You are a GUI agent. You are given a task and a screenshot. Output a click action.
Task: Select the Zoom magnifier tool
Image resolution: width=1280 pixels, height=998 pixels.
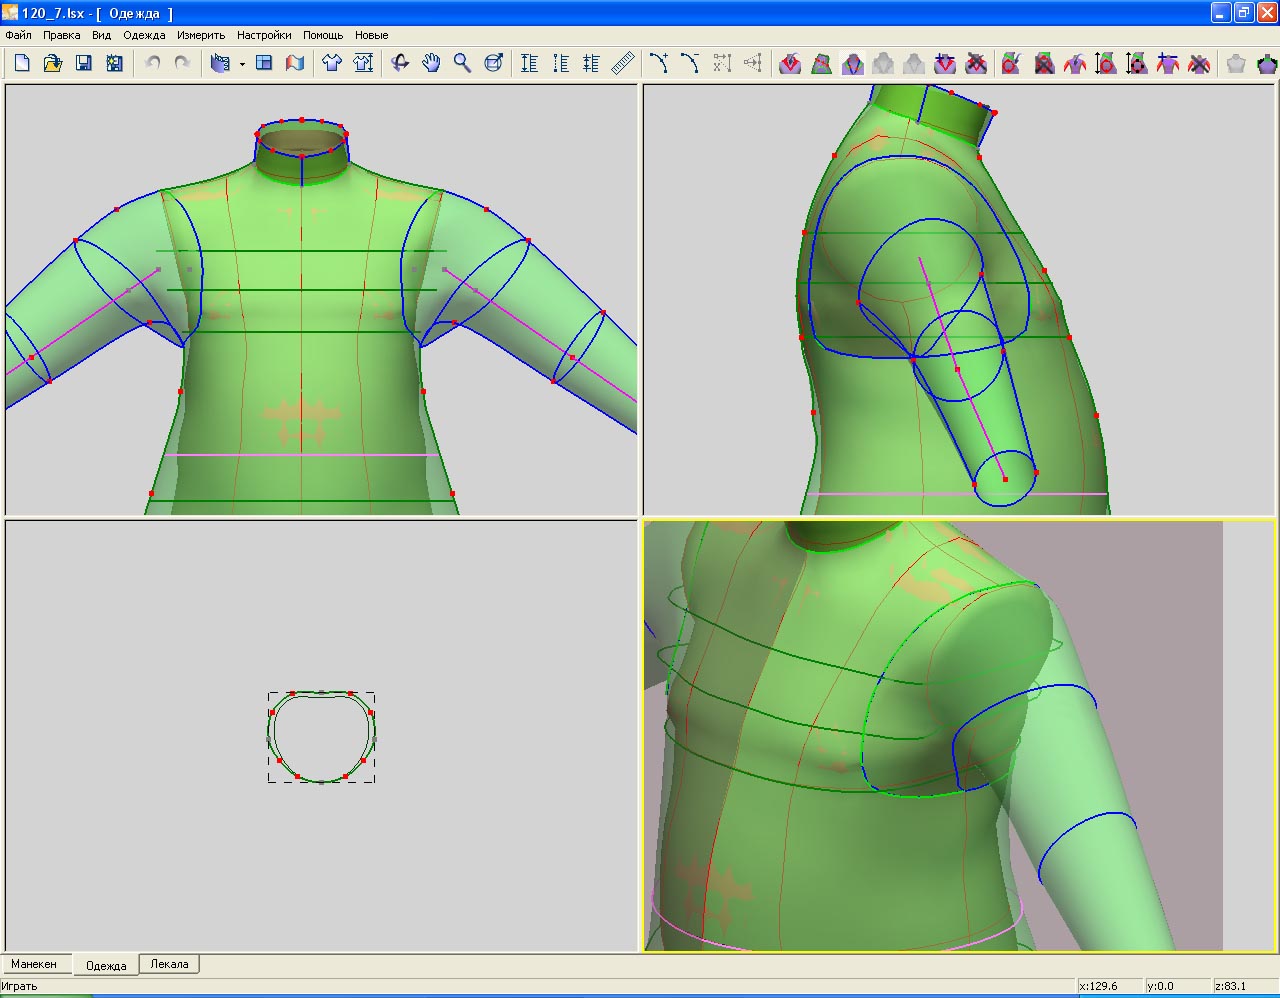point(462,63)
